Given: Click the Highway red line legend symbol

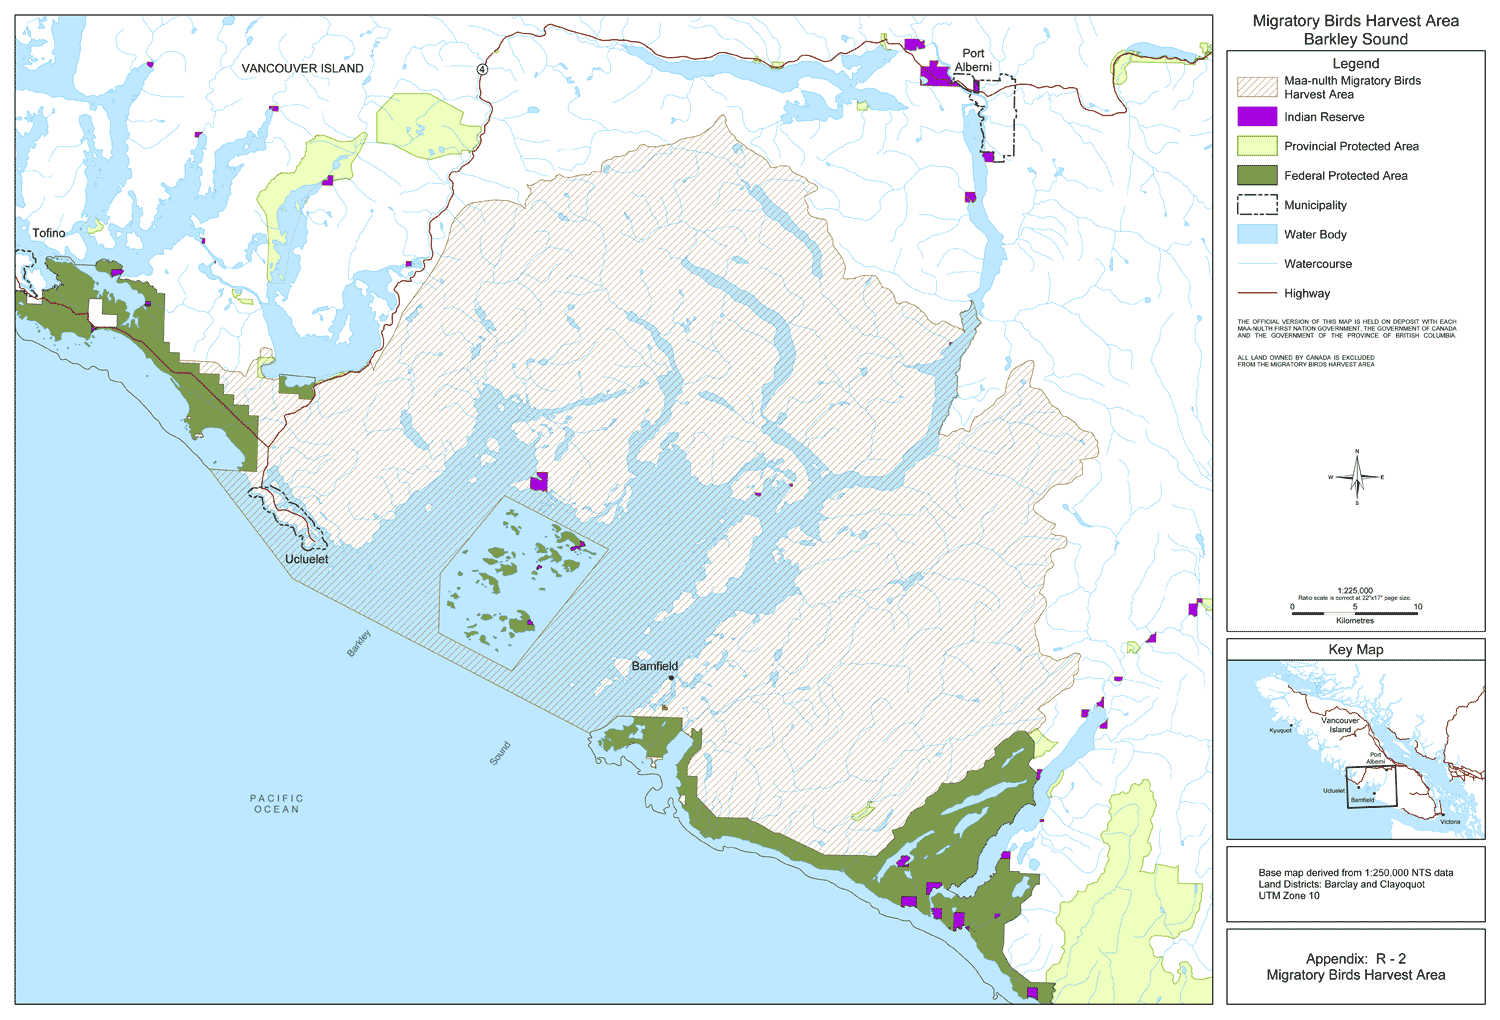Looking at the screenshot, I should 1257,293.
